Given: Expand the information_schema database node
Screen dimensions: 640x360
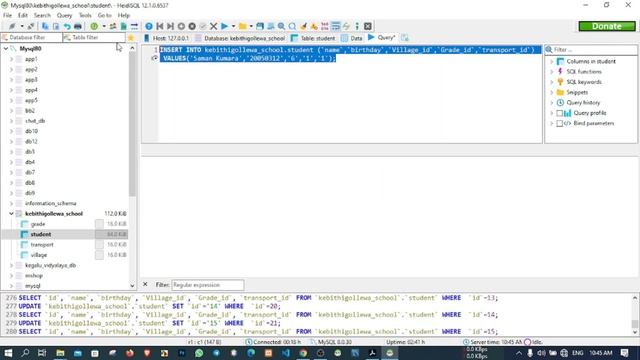Looking at the screenshot, I should [11, 203].
